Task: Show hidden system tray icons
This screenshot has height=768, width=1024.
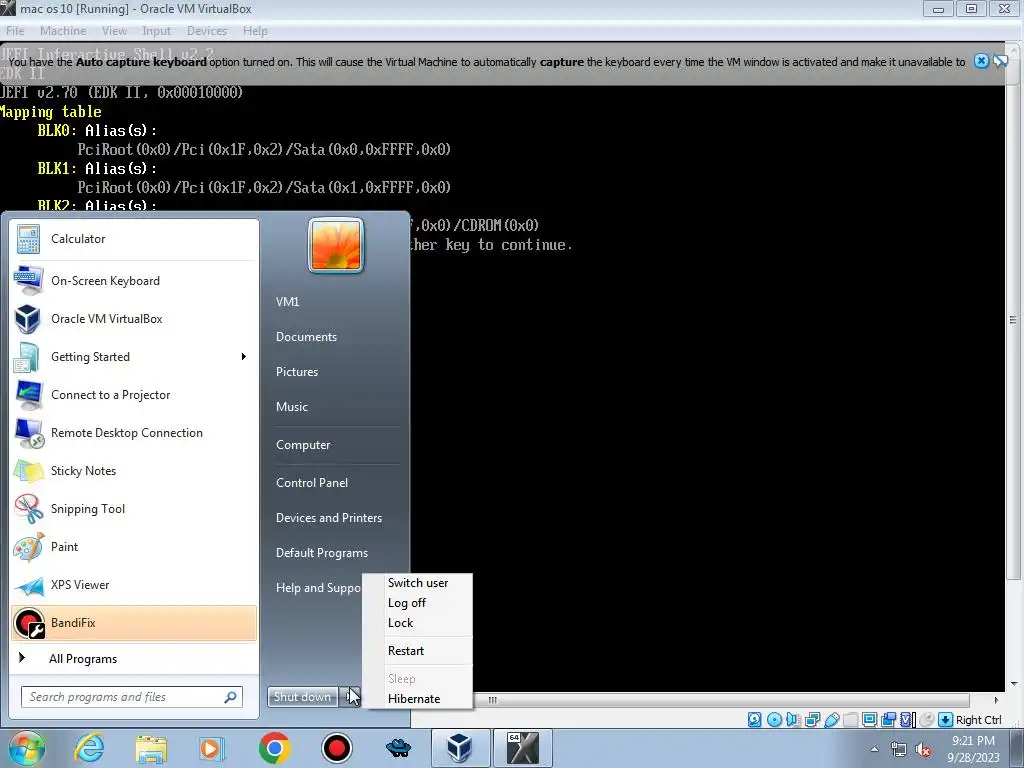Action: tap(874, 749)
